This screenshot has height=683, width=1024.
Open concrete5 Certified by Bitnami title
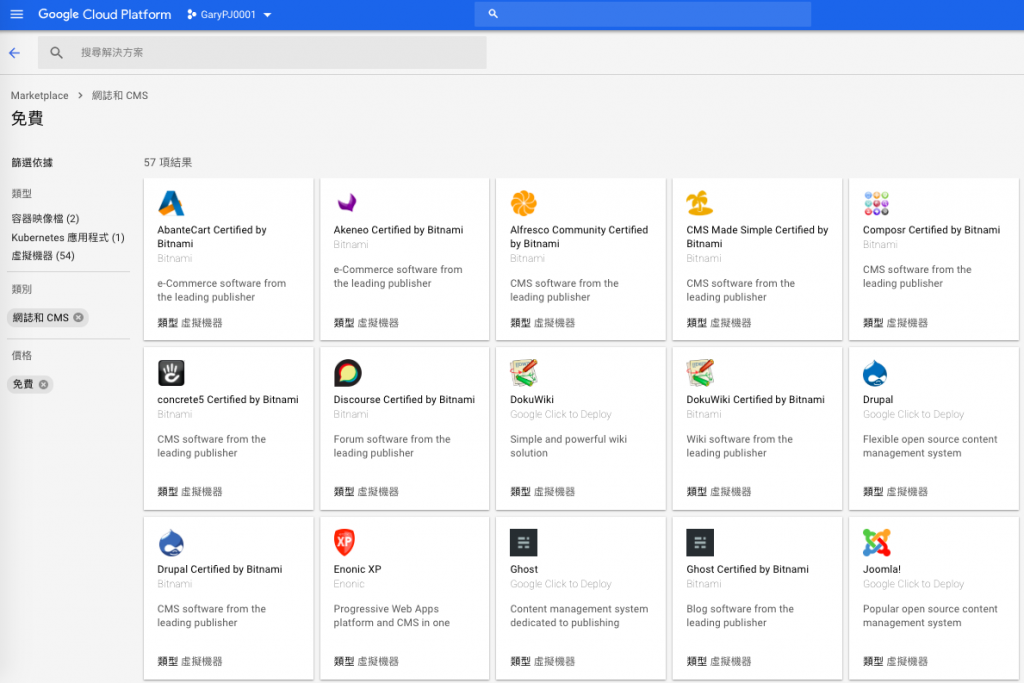pyautogui.click(x=228, y=400)
